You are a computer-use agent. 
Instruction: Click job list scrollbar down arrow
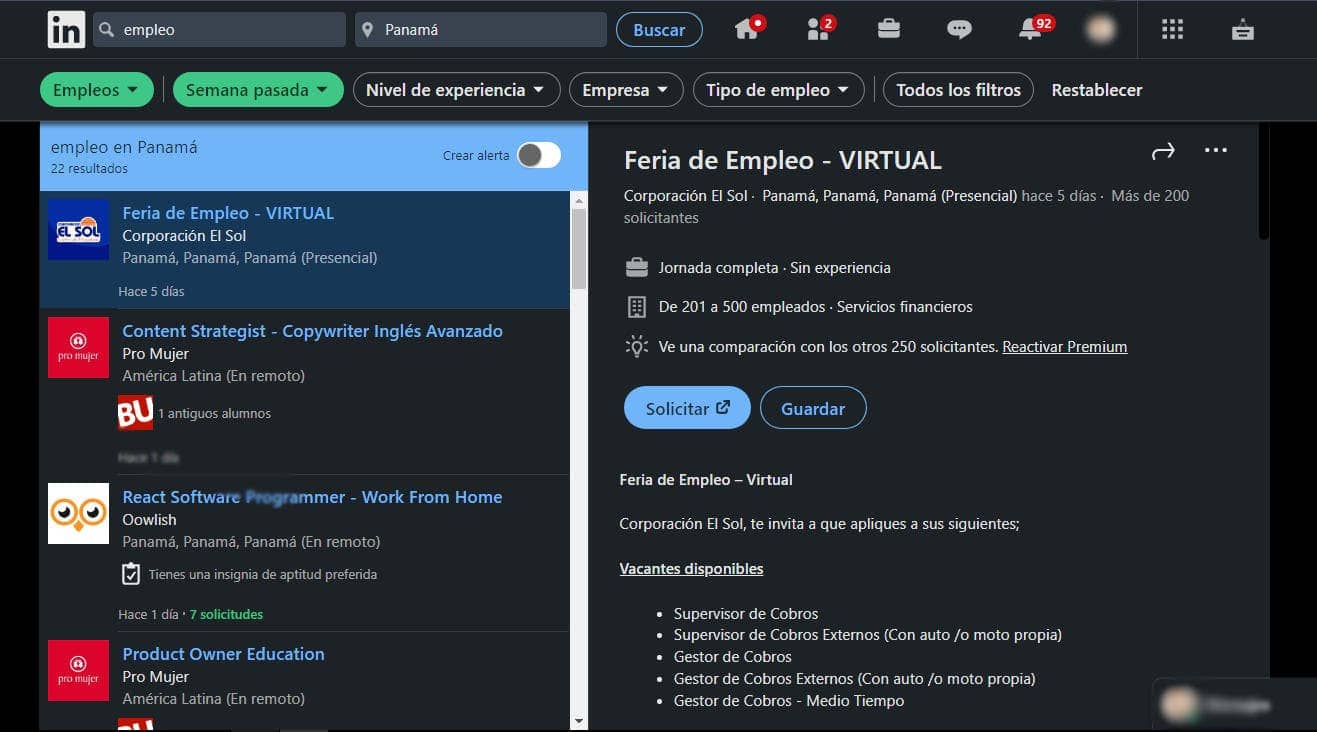click(x=579, y=720)
